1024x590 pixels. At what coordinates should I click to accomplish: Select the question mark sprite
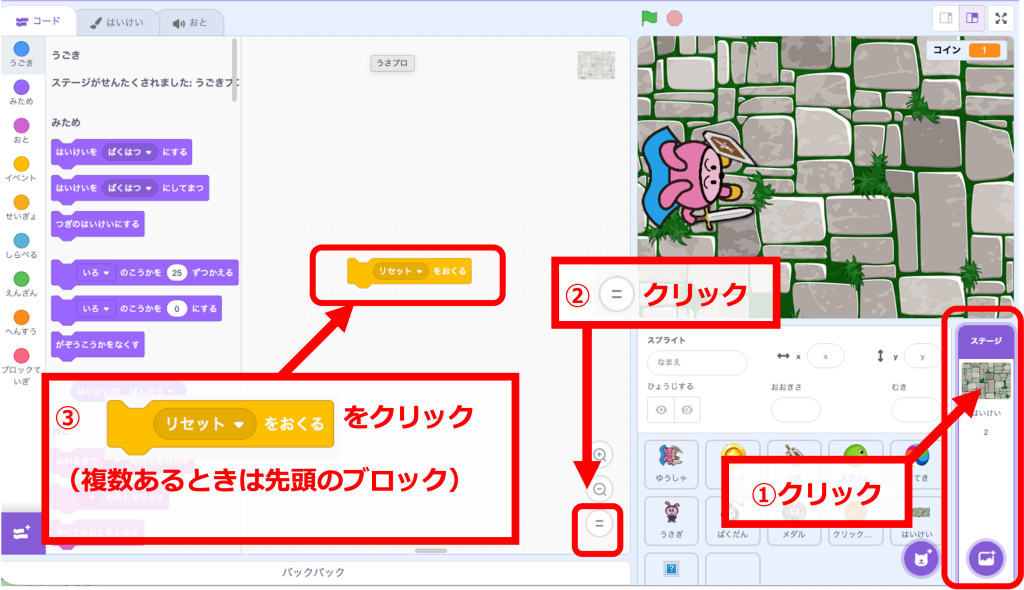click(671, 568)
